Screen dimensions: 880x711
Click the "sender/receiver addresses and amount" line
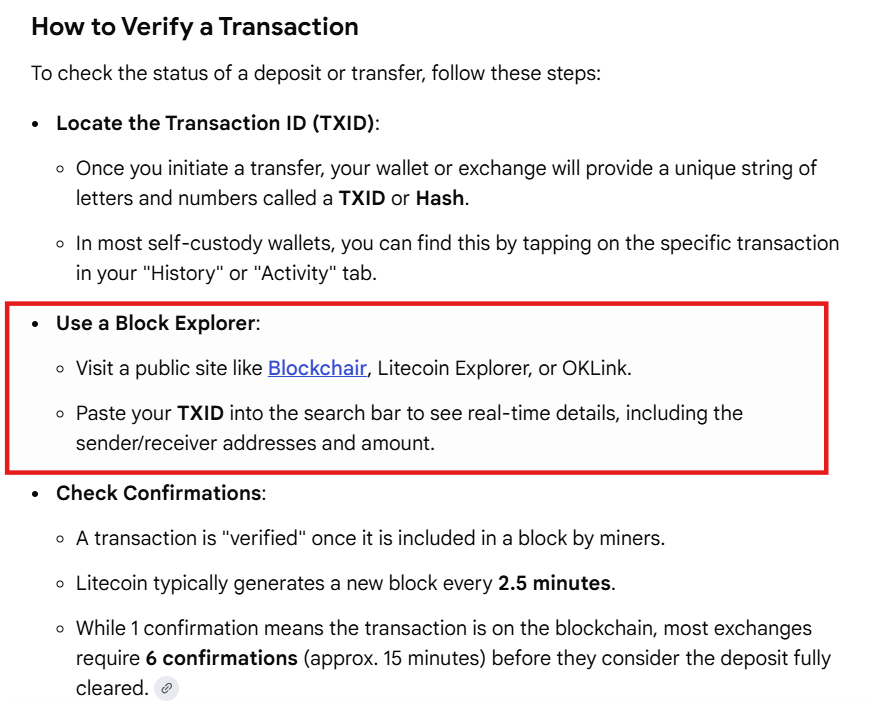pos(255,443)
